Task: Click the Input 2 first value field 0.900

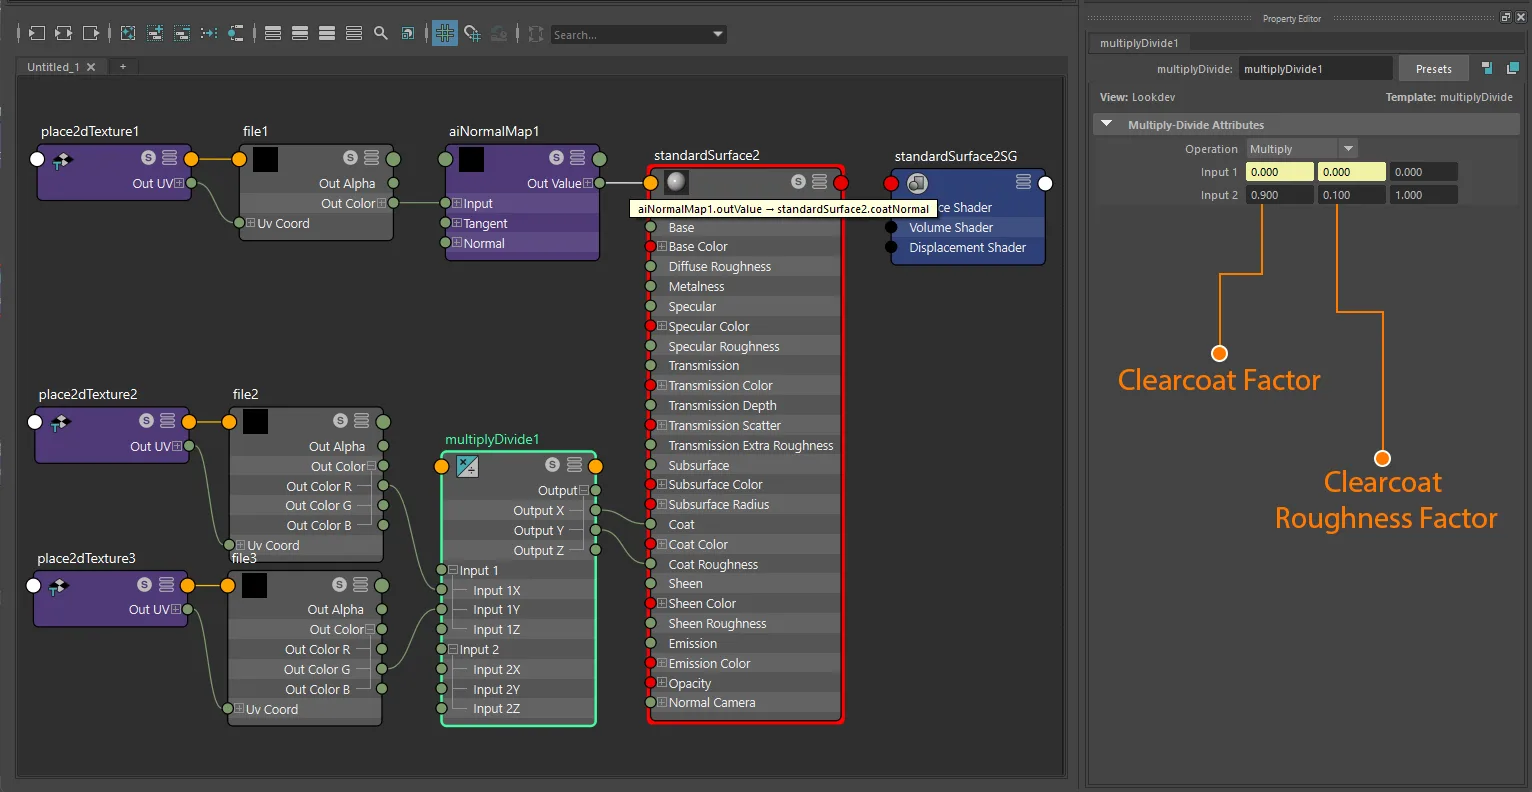Action: (1280, 195)
